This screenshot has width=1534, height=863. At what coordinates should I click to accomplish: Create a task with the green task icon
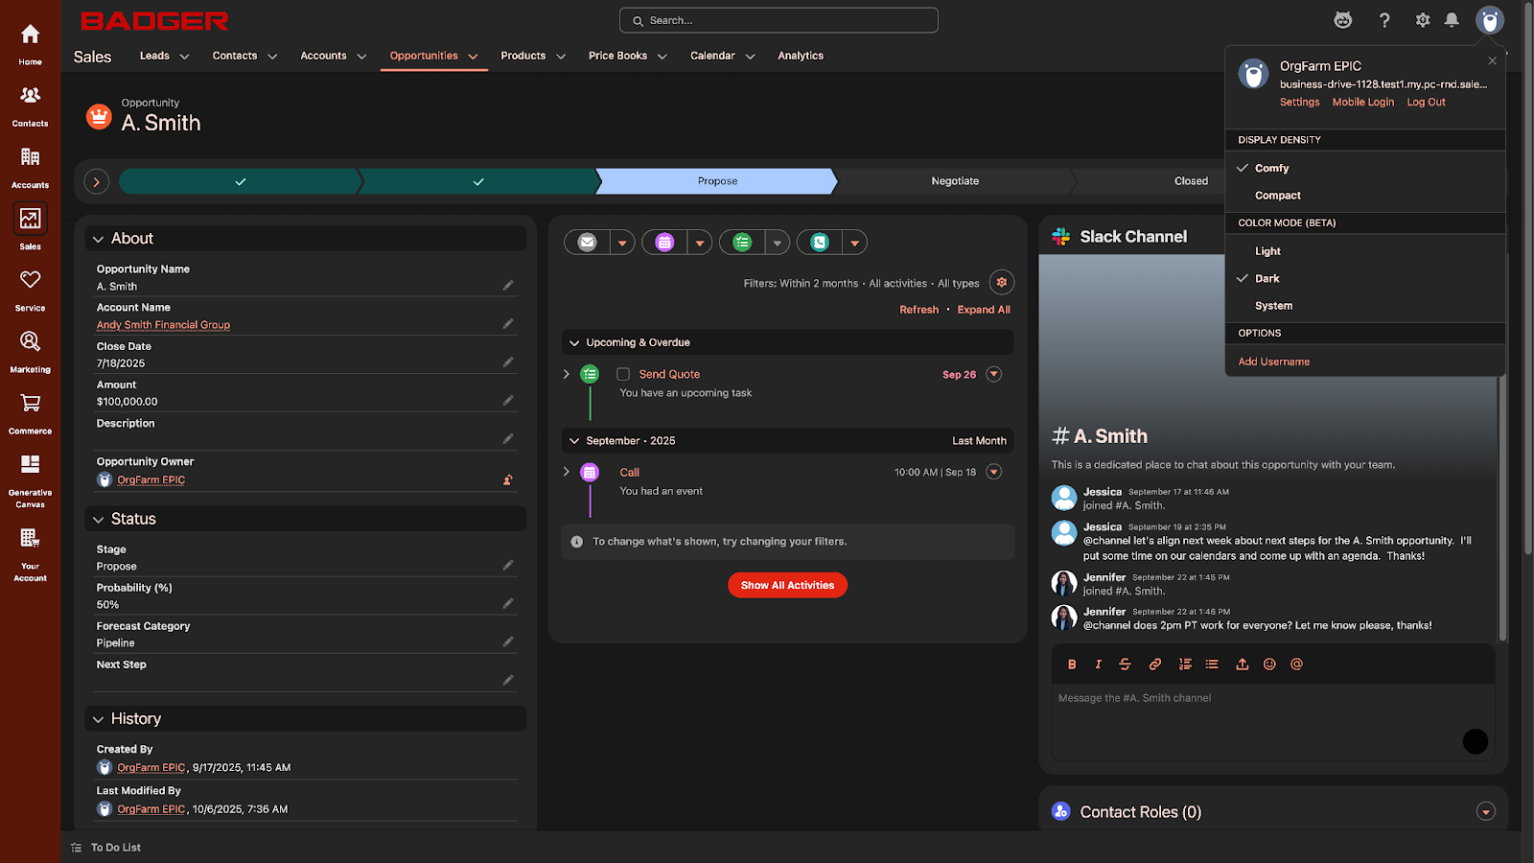coord(741,241)
